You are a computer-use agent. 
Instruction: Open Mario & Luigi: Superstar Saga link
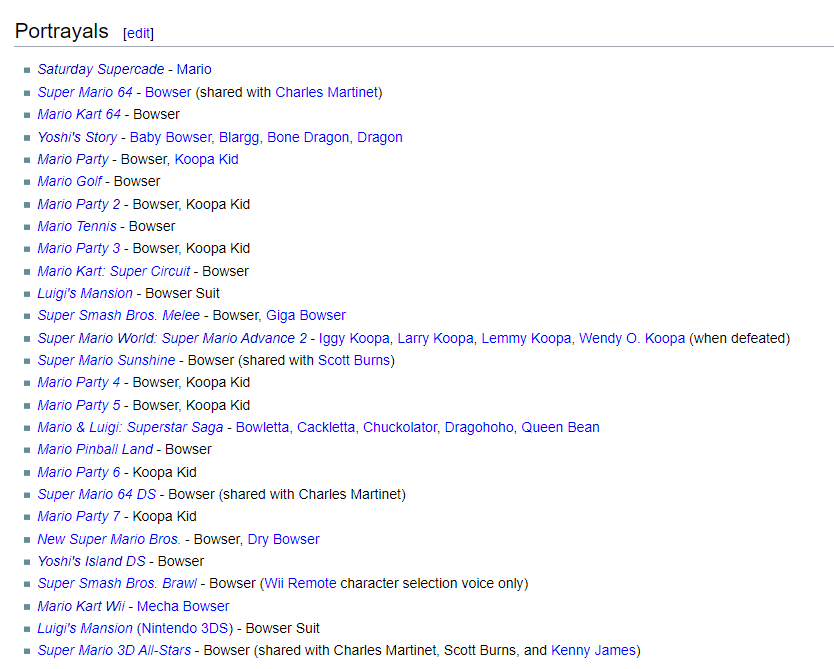130,428
